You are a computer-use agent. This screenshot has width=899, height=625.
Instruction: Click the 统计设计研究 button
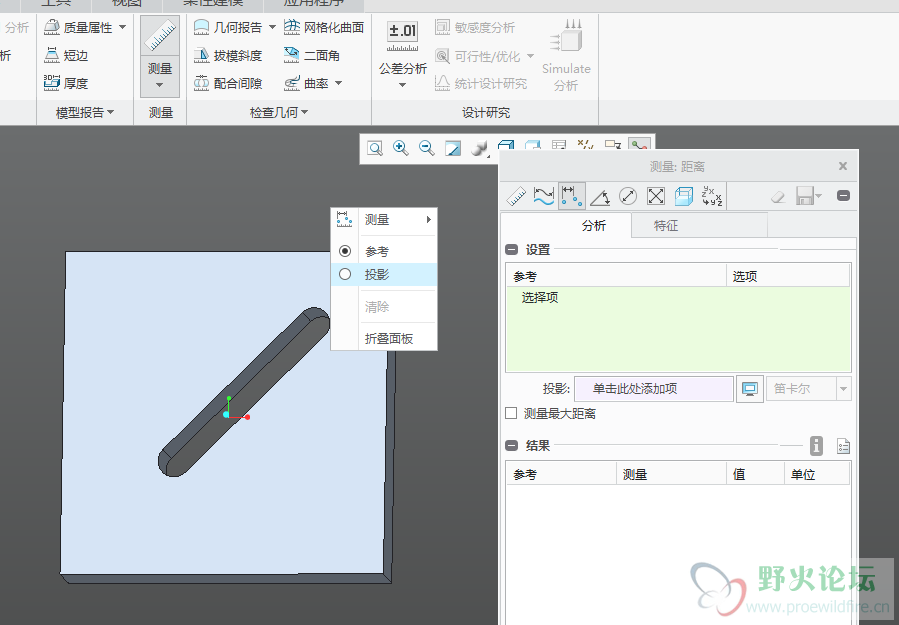(480, 84)
